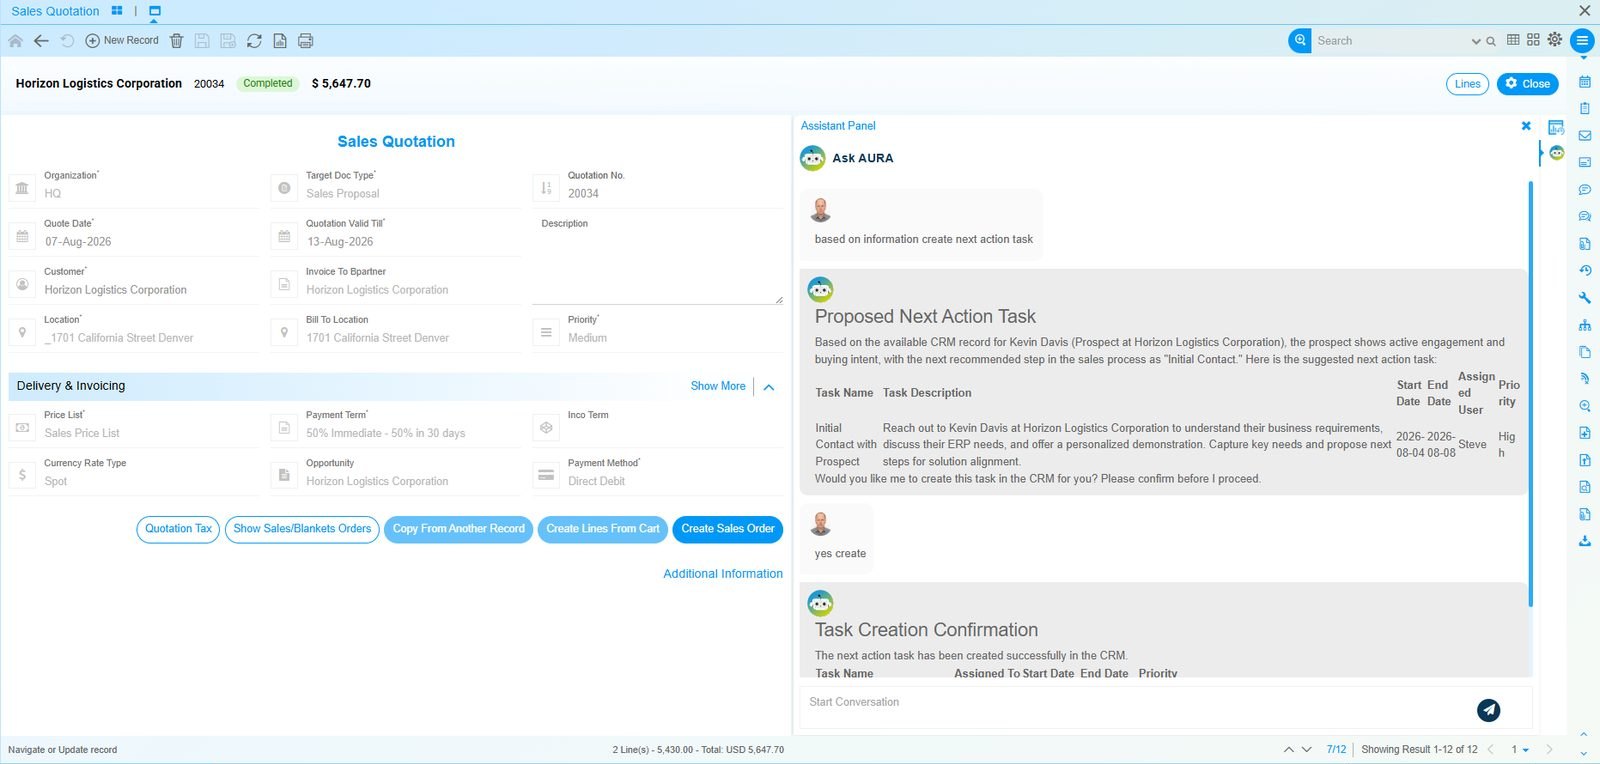Click Show More link

(x=718, y=386)
